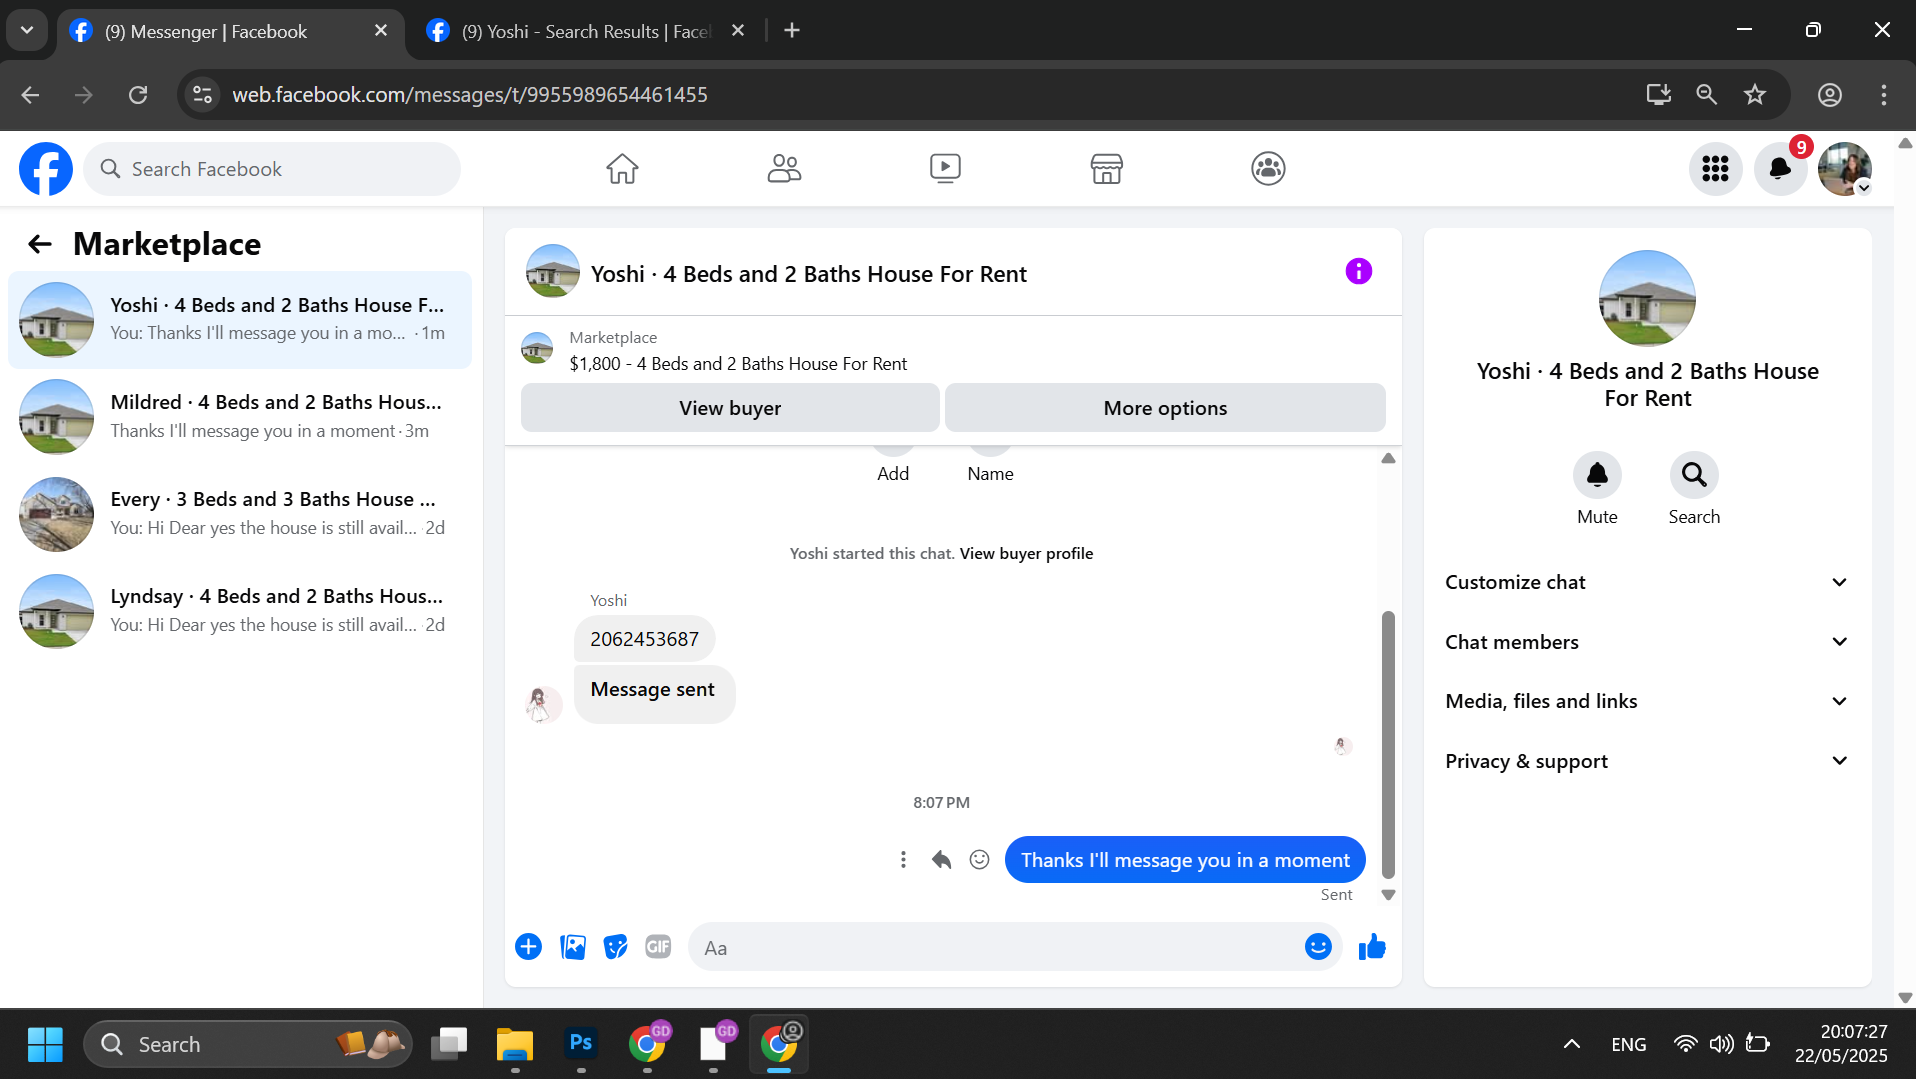Open Every 3 Beds and 3 Baths conversation
Screen dimensions: 1916x1079
tap(240, 514)
